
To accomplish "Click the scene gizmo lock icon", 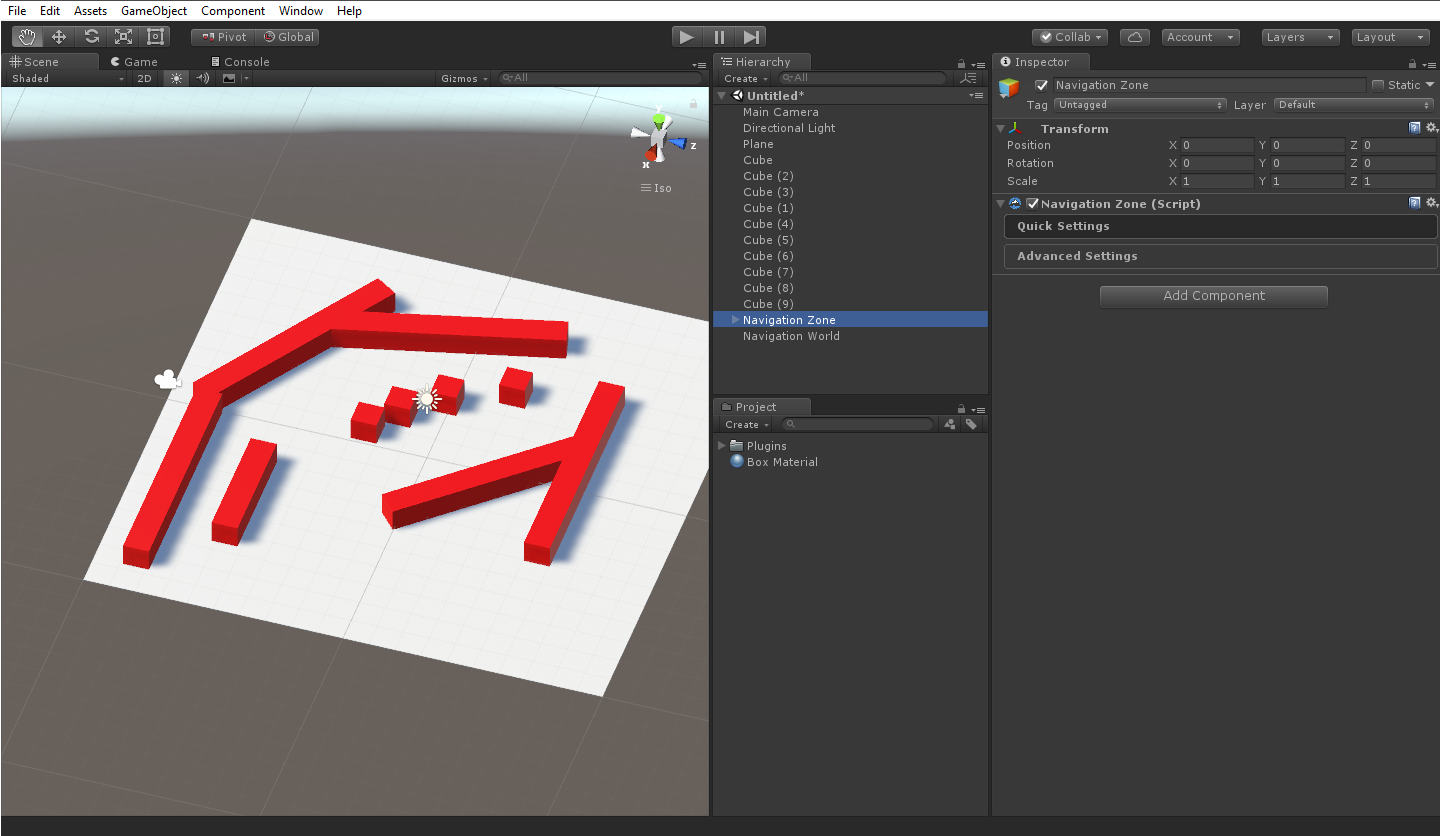I will tap(694, 102).
